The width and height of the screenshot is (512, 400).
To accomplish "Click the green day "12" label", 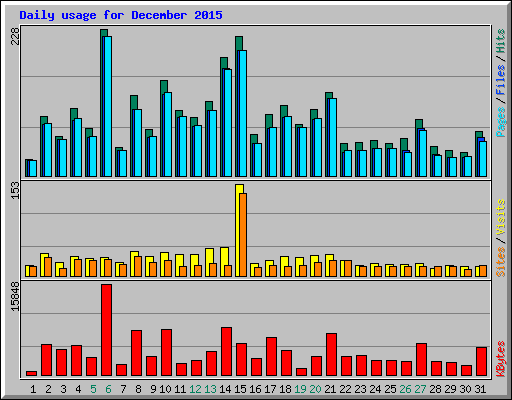I will tap(195, 389).
